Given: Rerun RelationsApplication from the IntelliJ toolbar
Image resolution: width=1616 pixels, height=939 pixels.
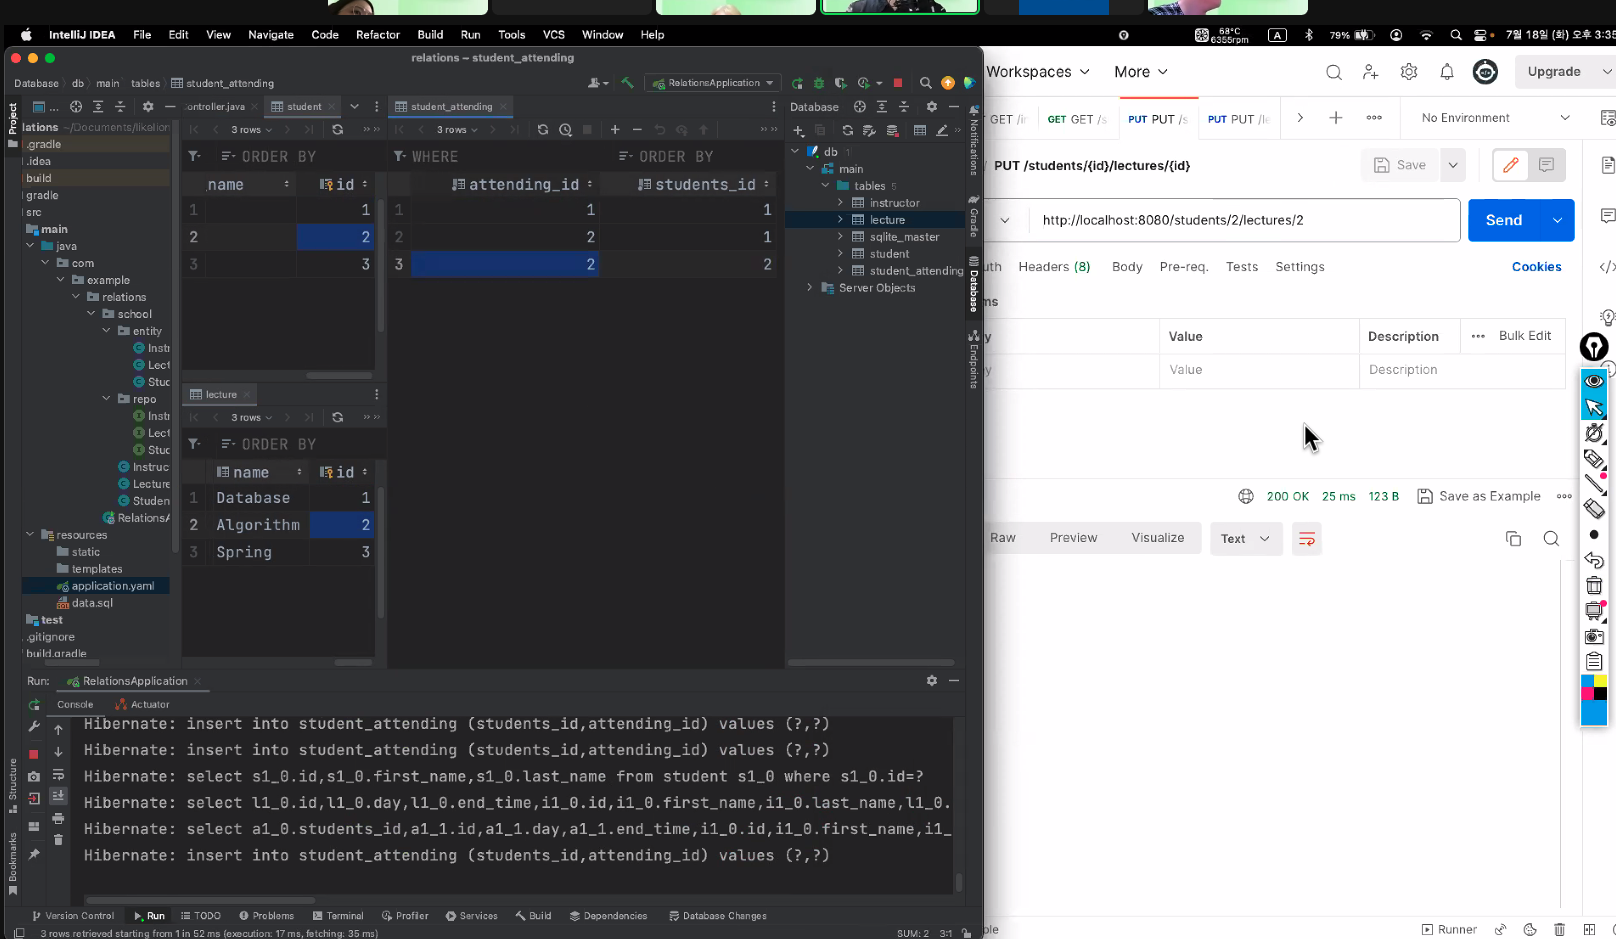Looking at the screenshot, I should [x=797, y=83].
